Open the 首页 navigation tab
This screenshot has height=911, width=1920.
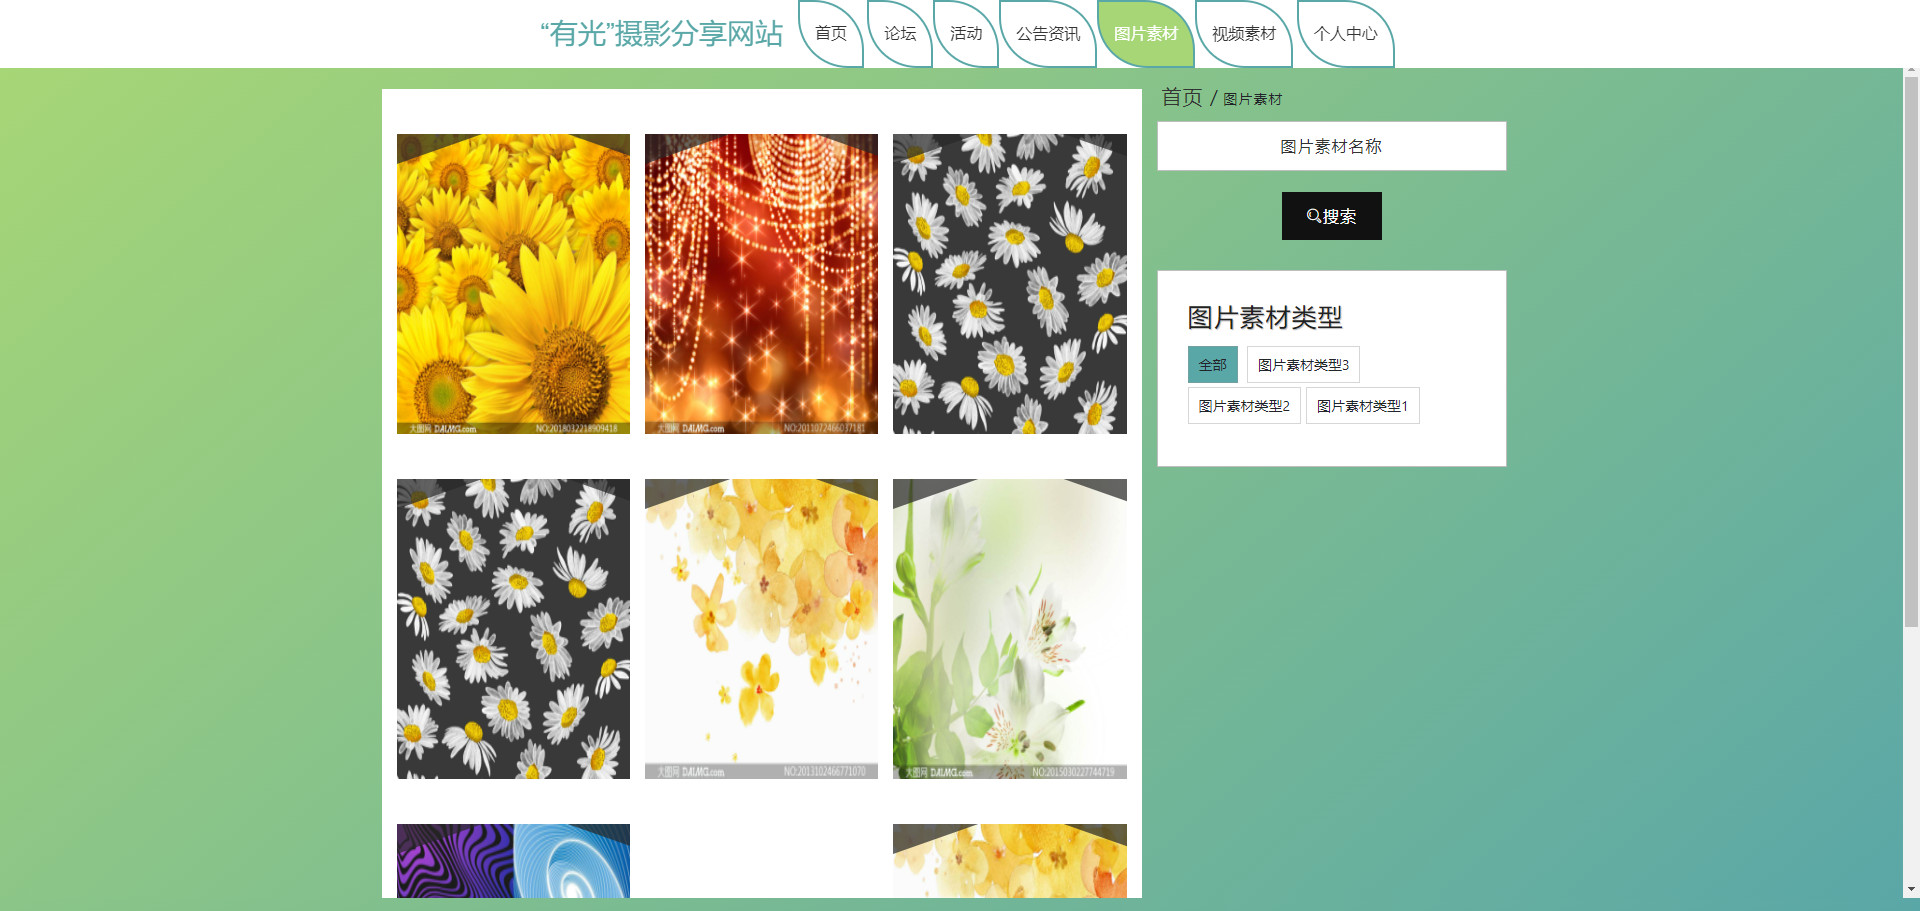tap(831, 34)
